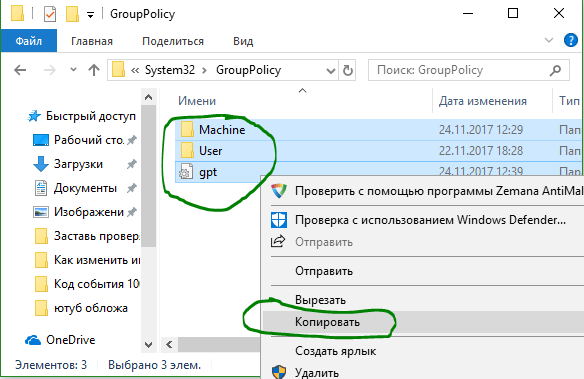Click the date 22.11.2017 18:28
584x379 pixels.
(481, 151)
